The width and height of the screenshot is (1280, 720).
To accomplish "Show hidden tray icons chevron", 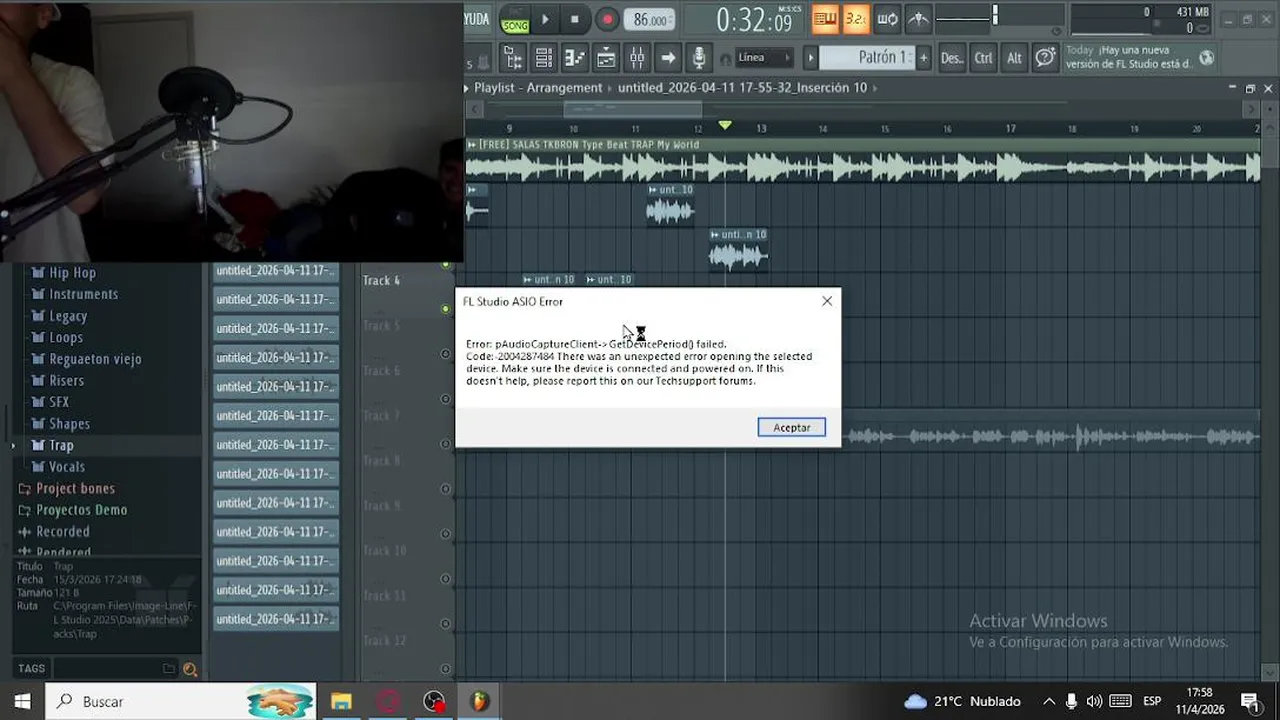I will pos(1048,701).
